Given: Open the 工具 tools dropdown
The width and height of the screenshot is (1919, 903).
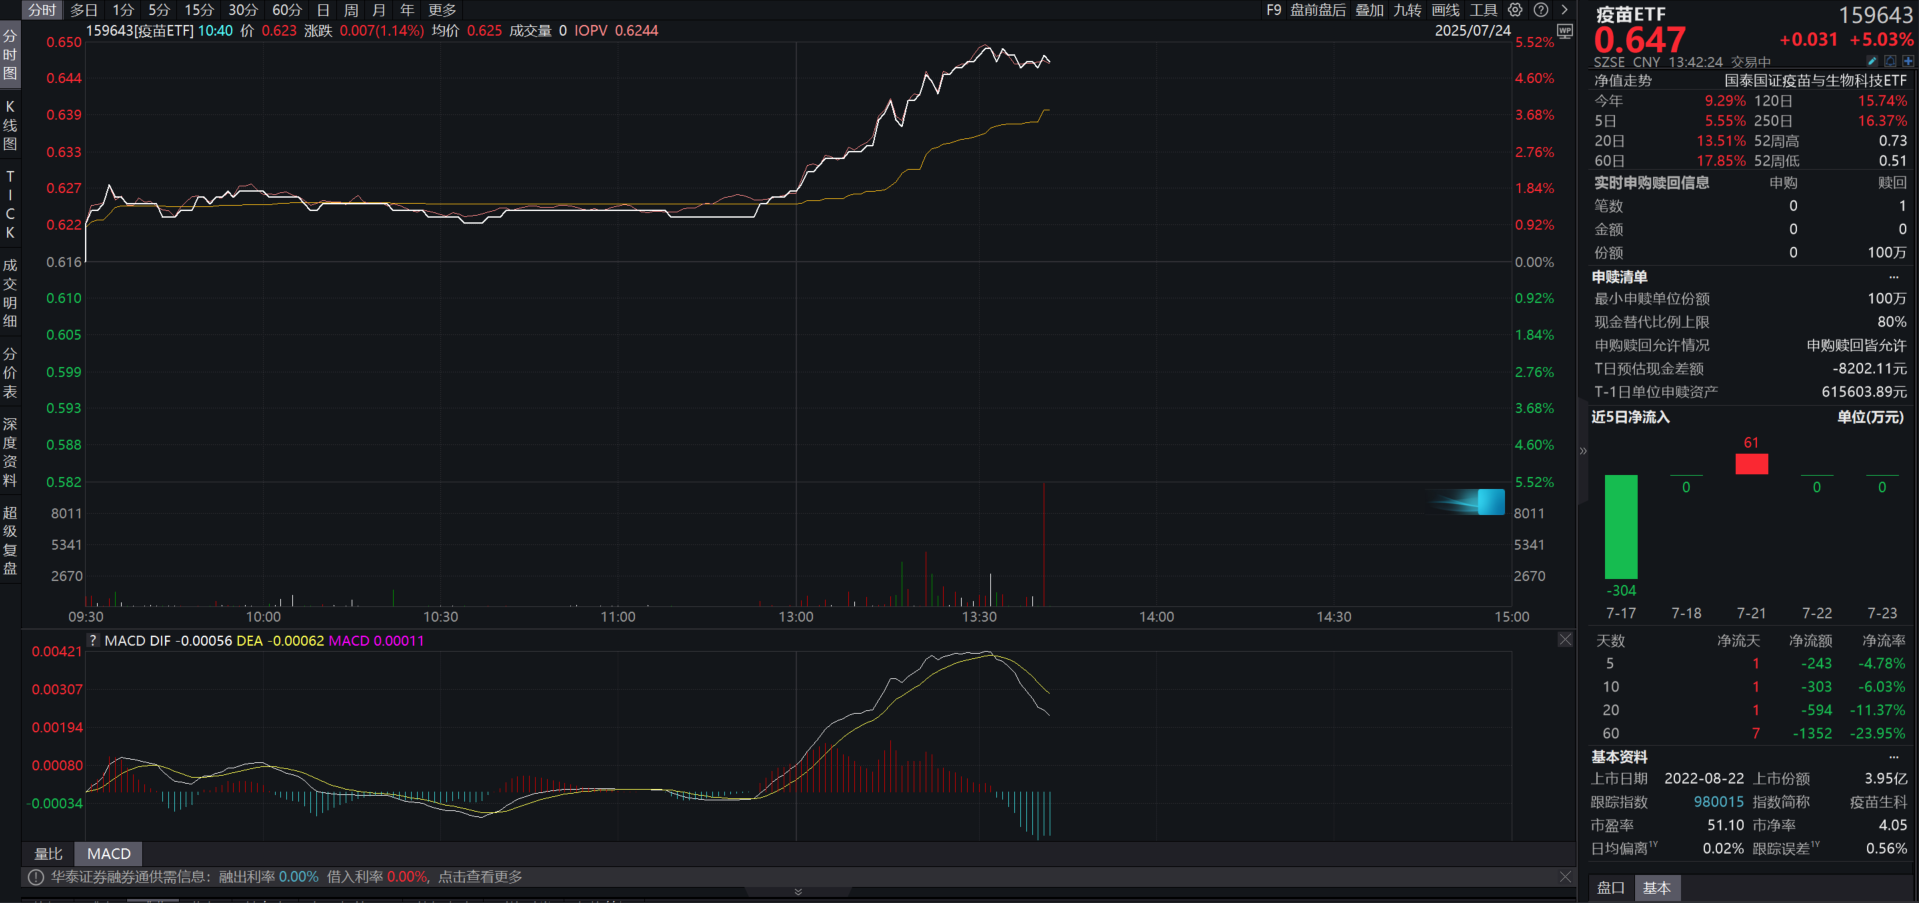Looking at the screenshot, I should (1483, 10).
